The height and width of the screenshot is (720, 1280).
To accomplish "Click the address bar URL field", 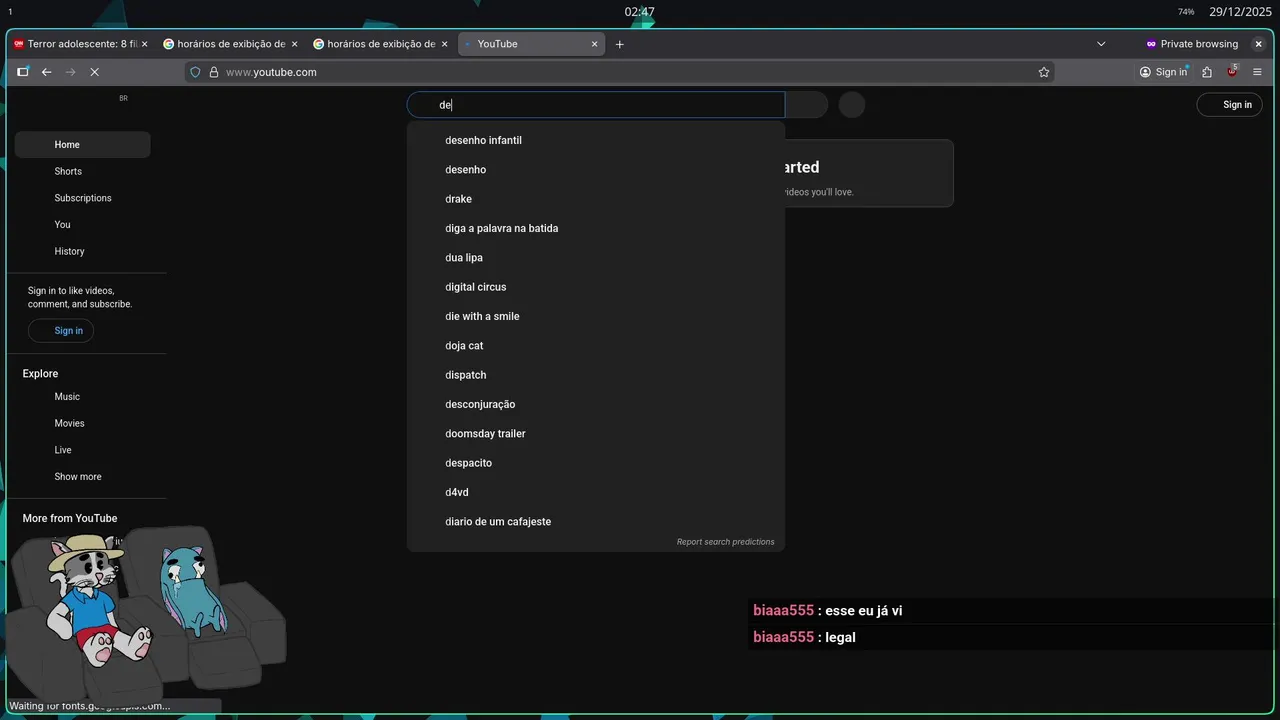I will (x=620, y=72).
